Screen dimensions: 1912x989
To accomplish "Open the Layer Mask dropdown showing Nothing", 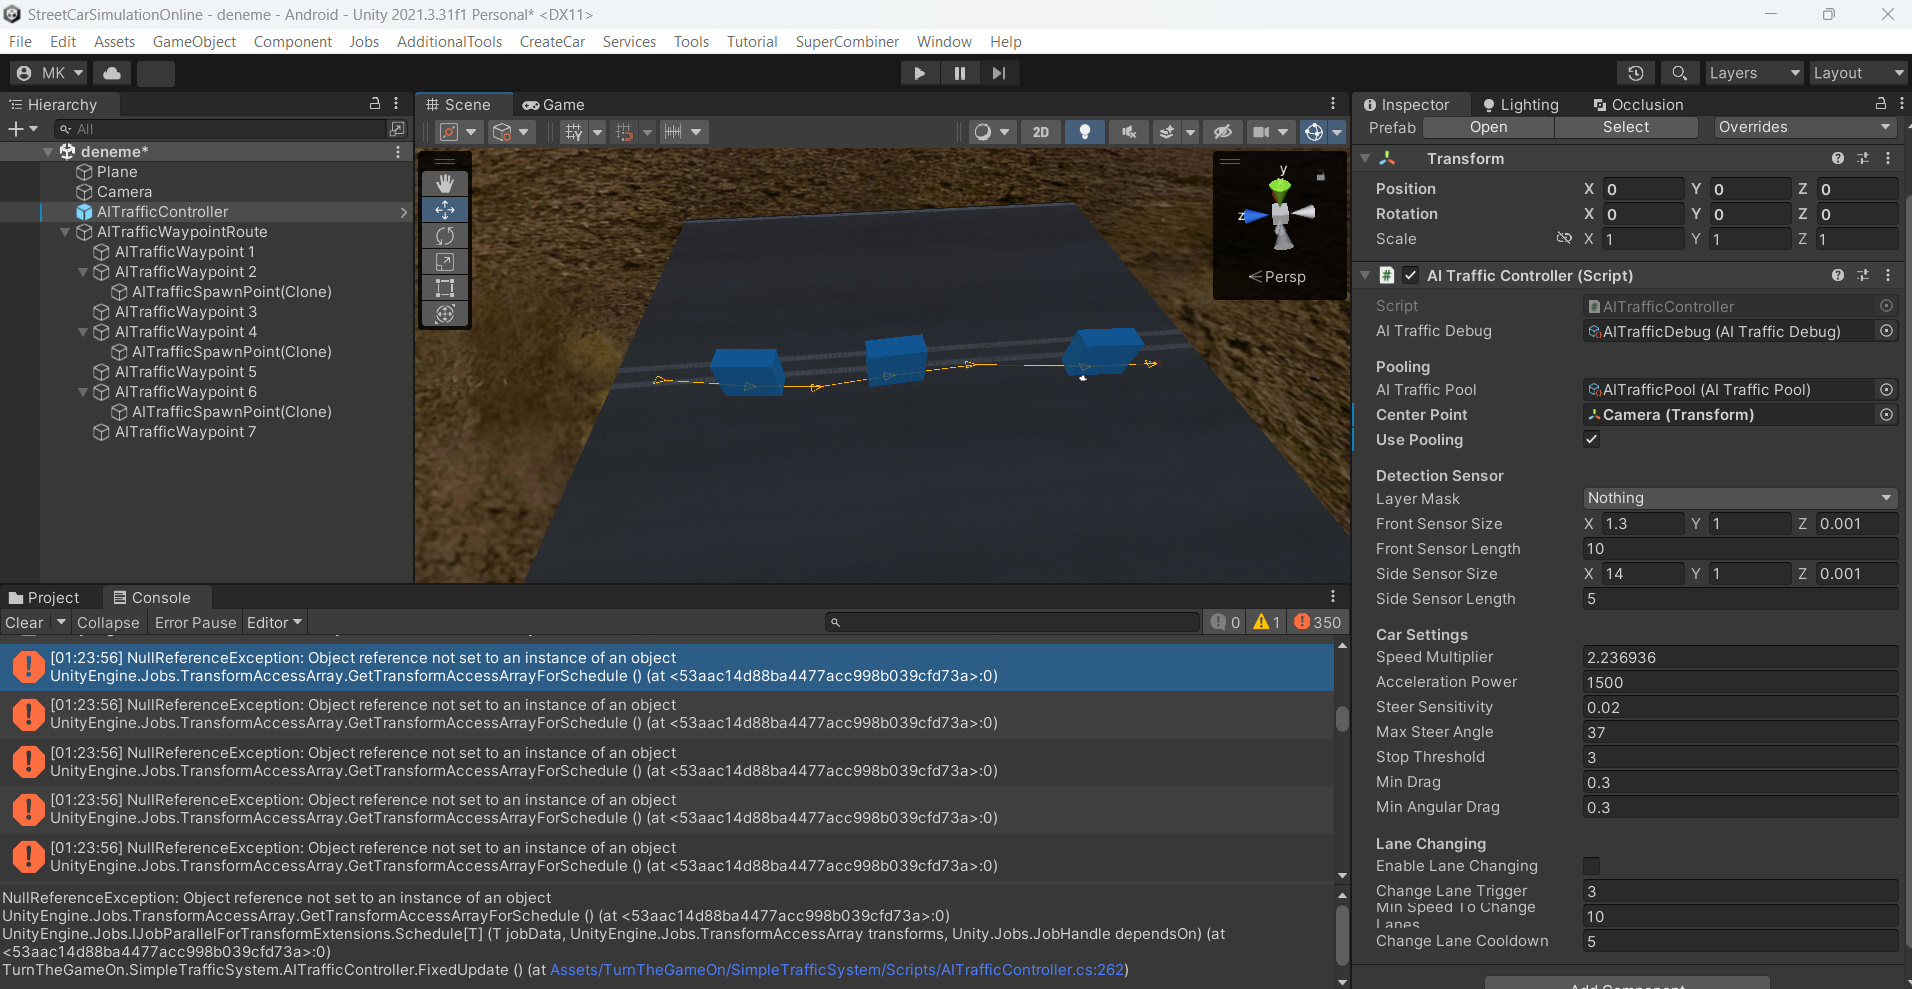I will pos(1737,498).
